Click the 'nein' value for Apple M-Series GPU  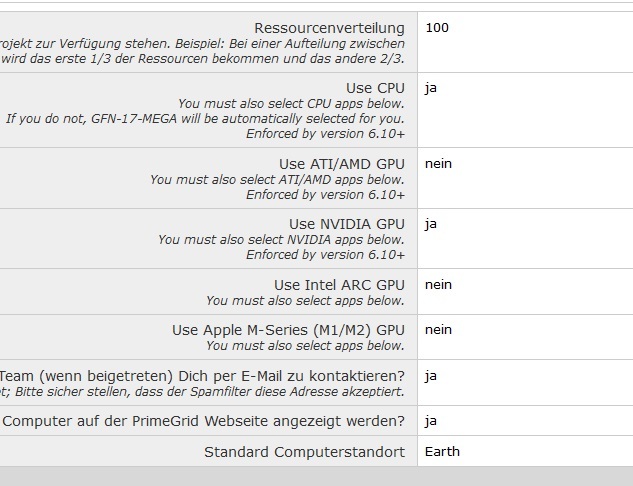[438, 329]
